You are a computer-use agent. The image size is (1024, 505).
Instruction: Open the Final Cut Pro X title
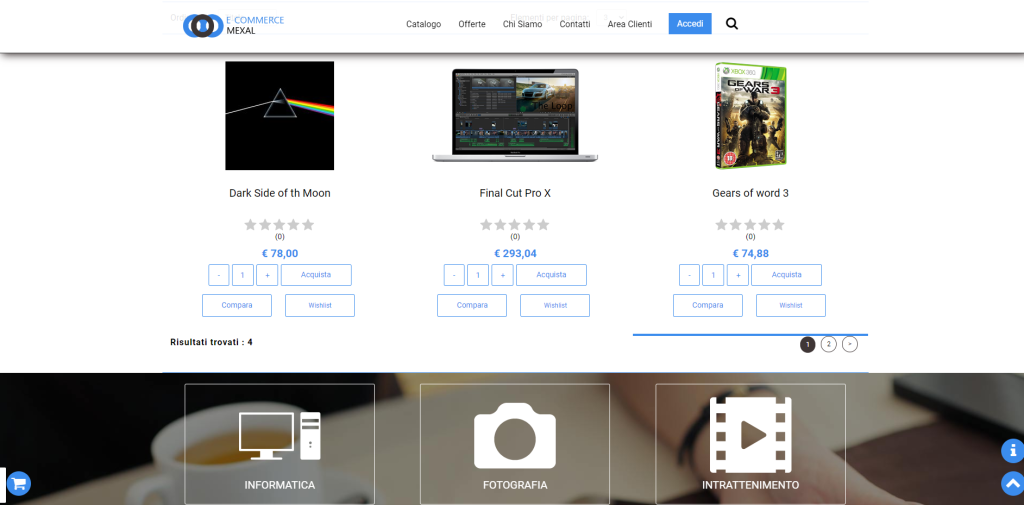515,193
